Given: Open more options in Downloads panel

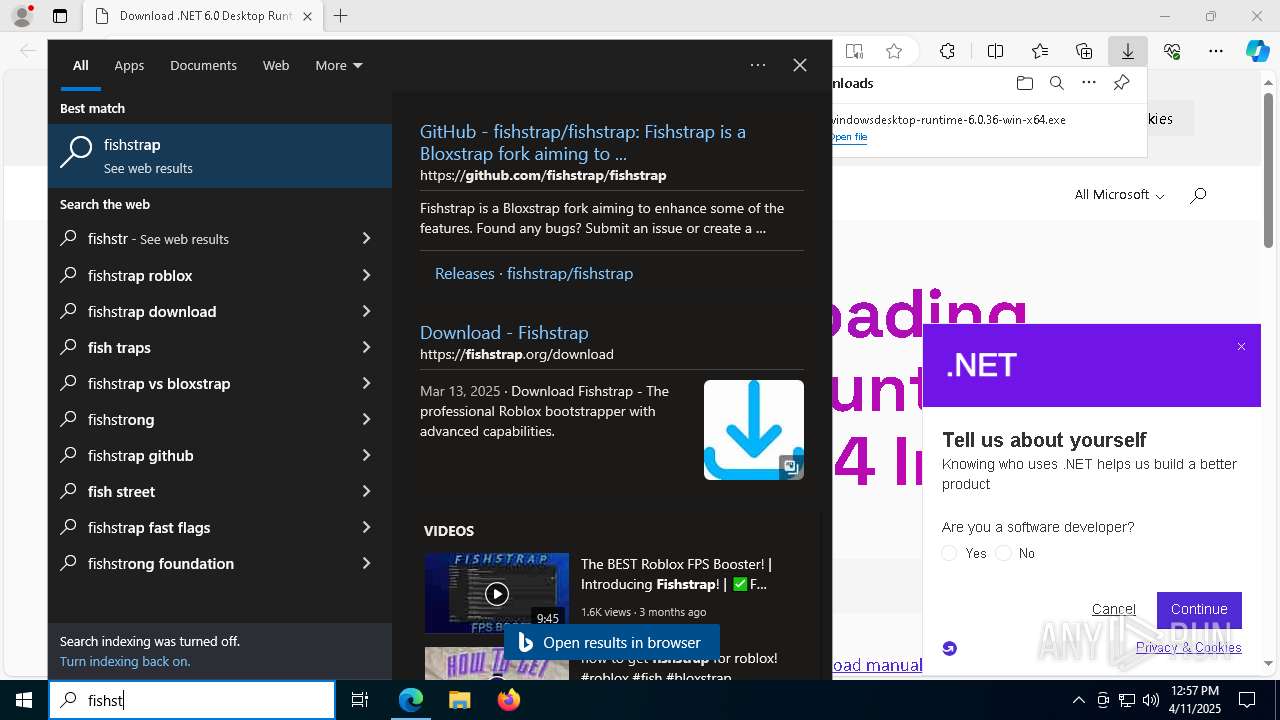Looking at the screenshot, I should 1089,83.
